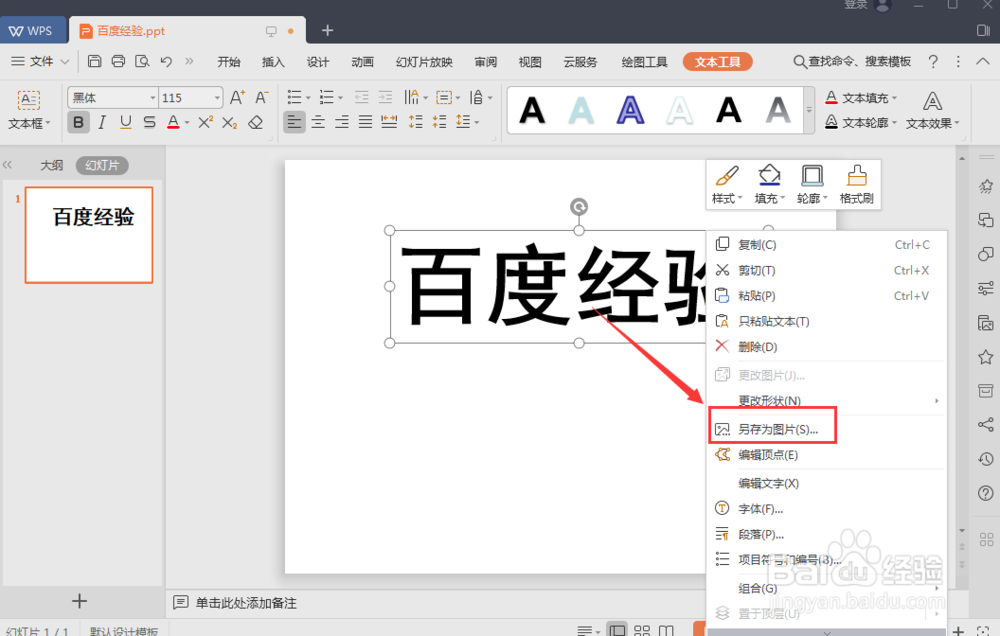Click notes area 单击此处添加备注
Screen dimensions: 1000x636
(246, 603)
